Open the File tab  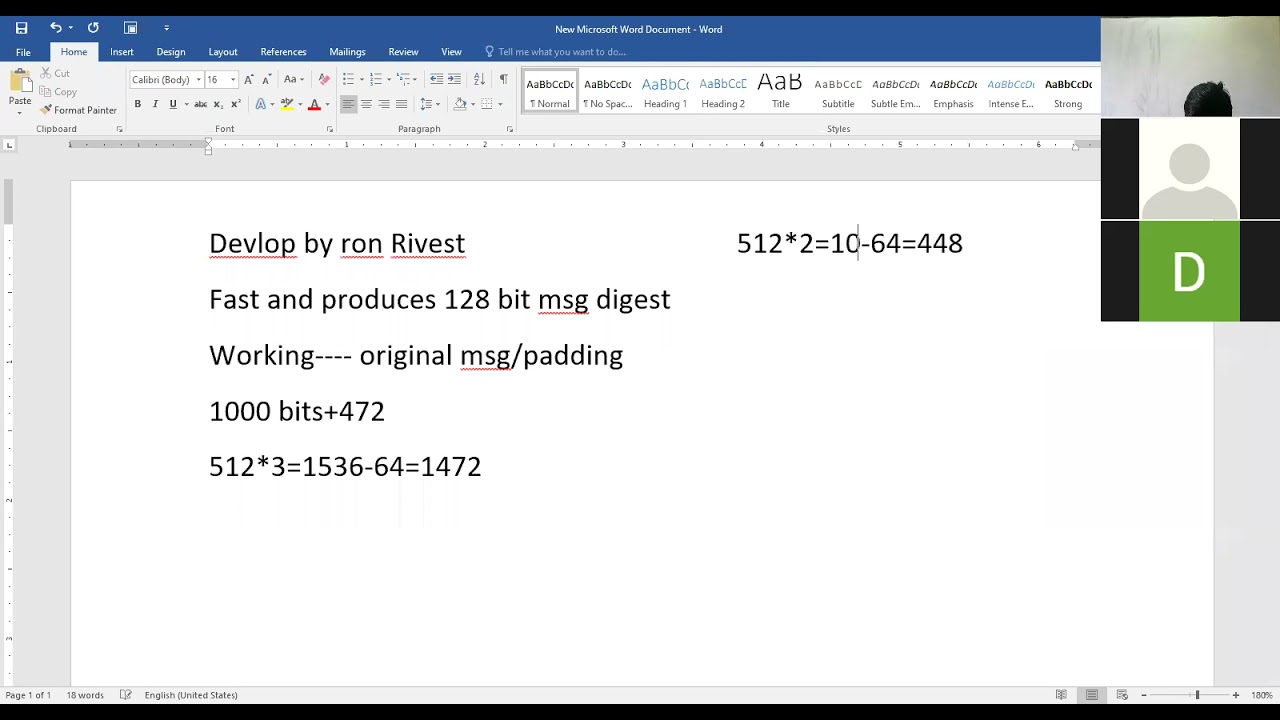click(23, 52)
